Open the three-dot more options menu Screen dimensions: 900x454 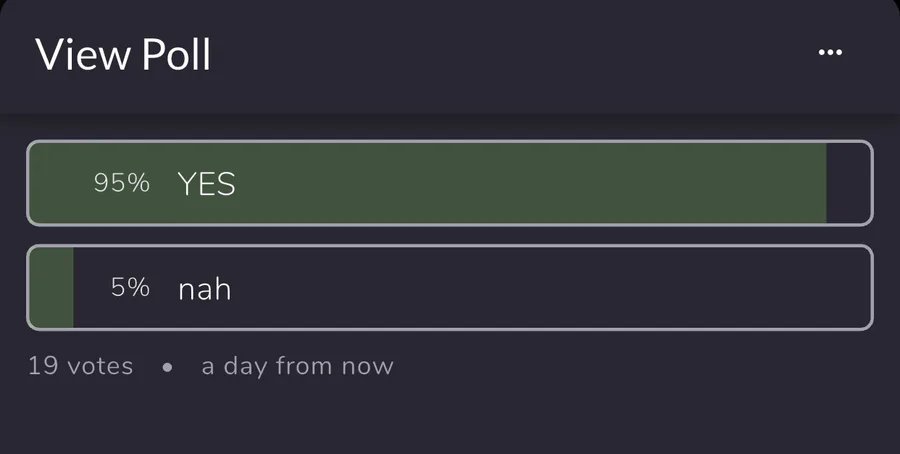pyautogui.click(x=830, y=53)
